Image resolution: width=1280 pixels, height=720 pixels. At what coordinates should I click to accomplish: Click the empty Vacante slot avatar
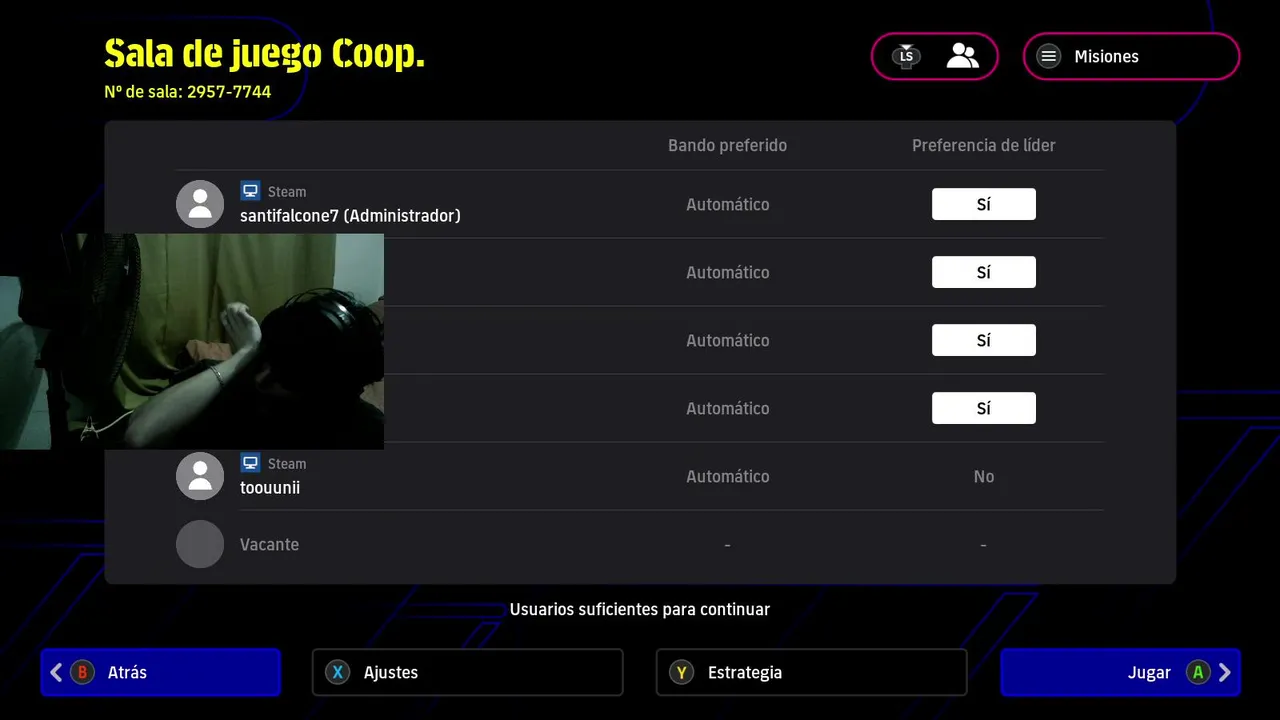pyautogui.click(x=200, y=544)
